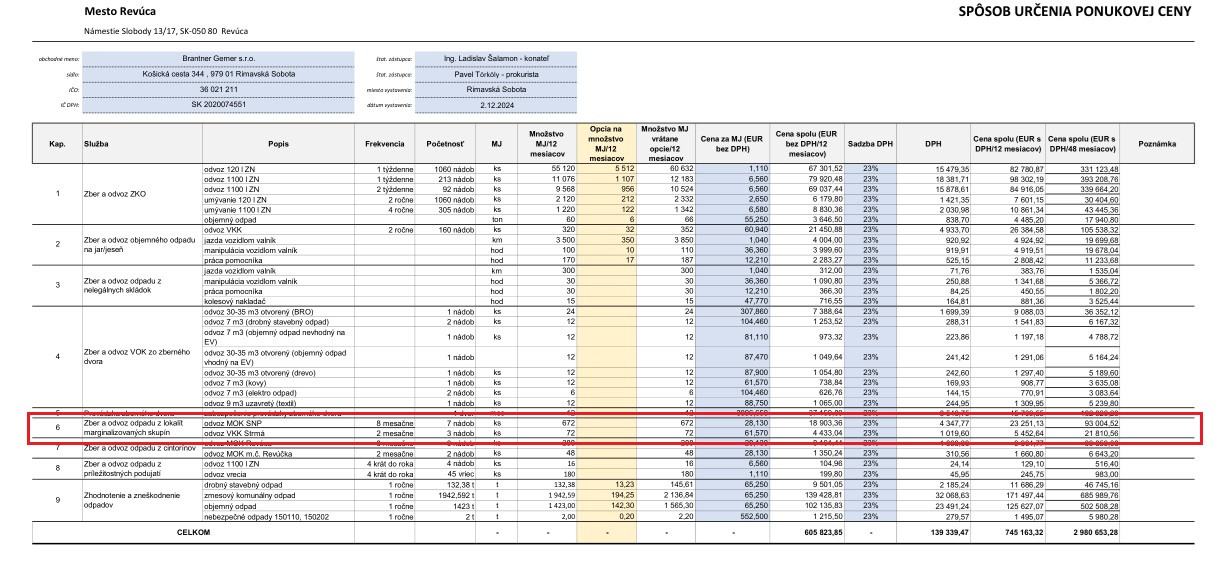
Task: Select the IČO field showing 36 021 211
Action: pos(219,89)
